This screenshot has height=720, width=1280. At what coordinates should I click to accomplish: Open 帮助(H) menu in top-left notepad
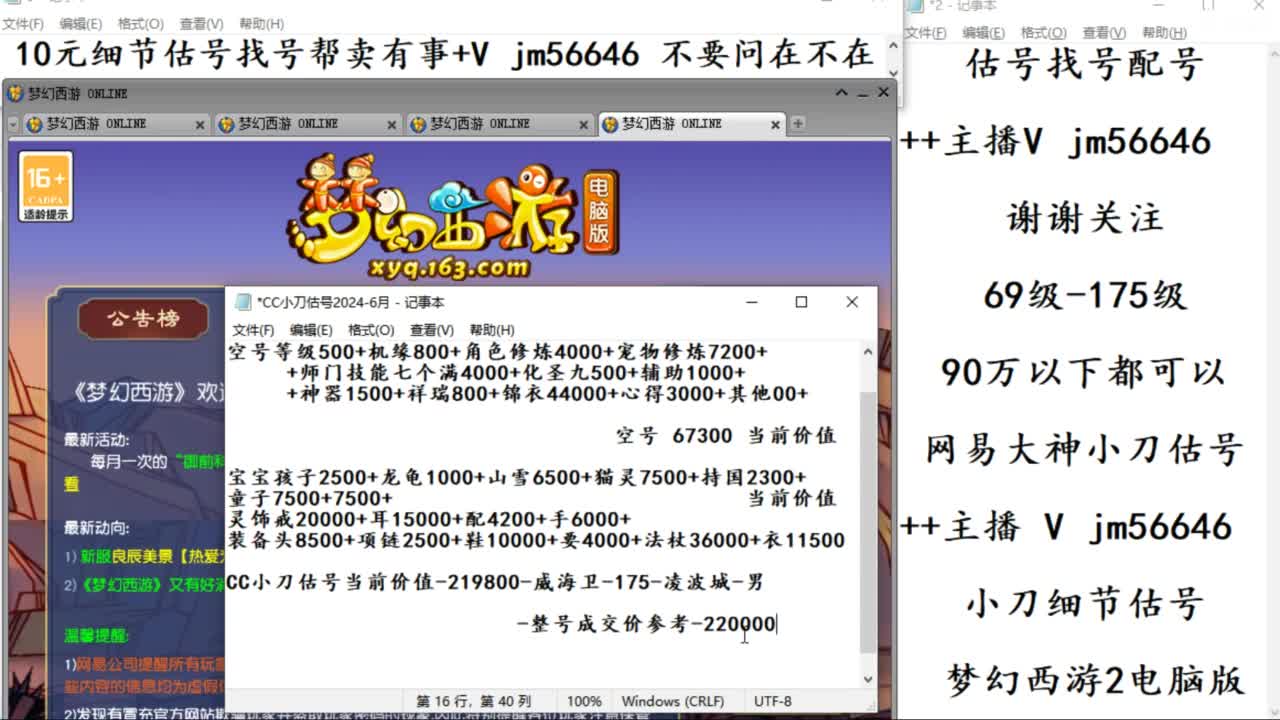pyautogui.click(x=262, y=23)
